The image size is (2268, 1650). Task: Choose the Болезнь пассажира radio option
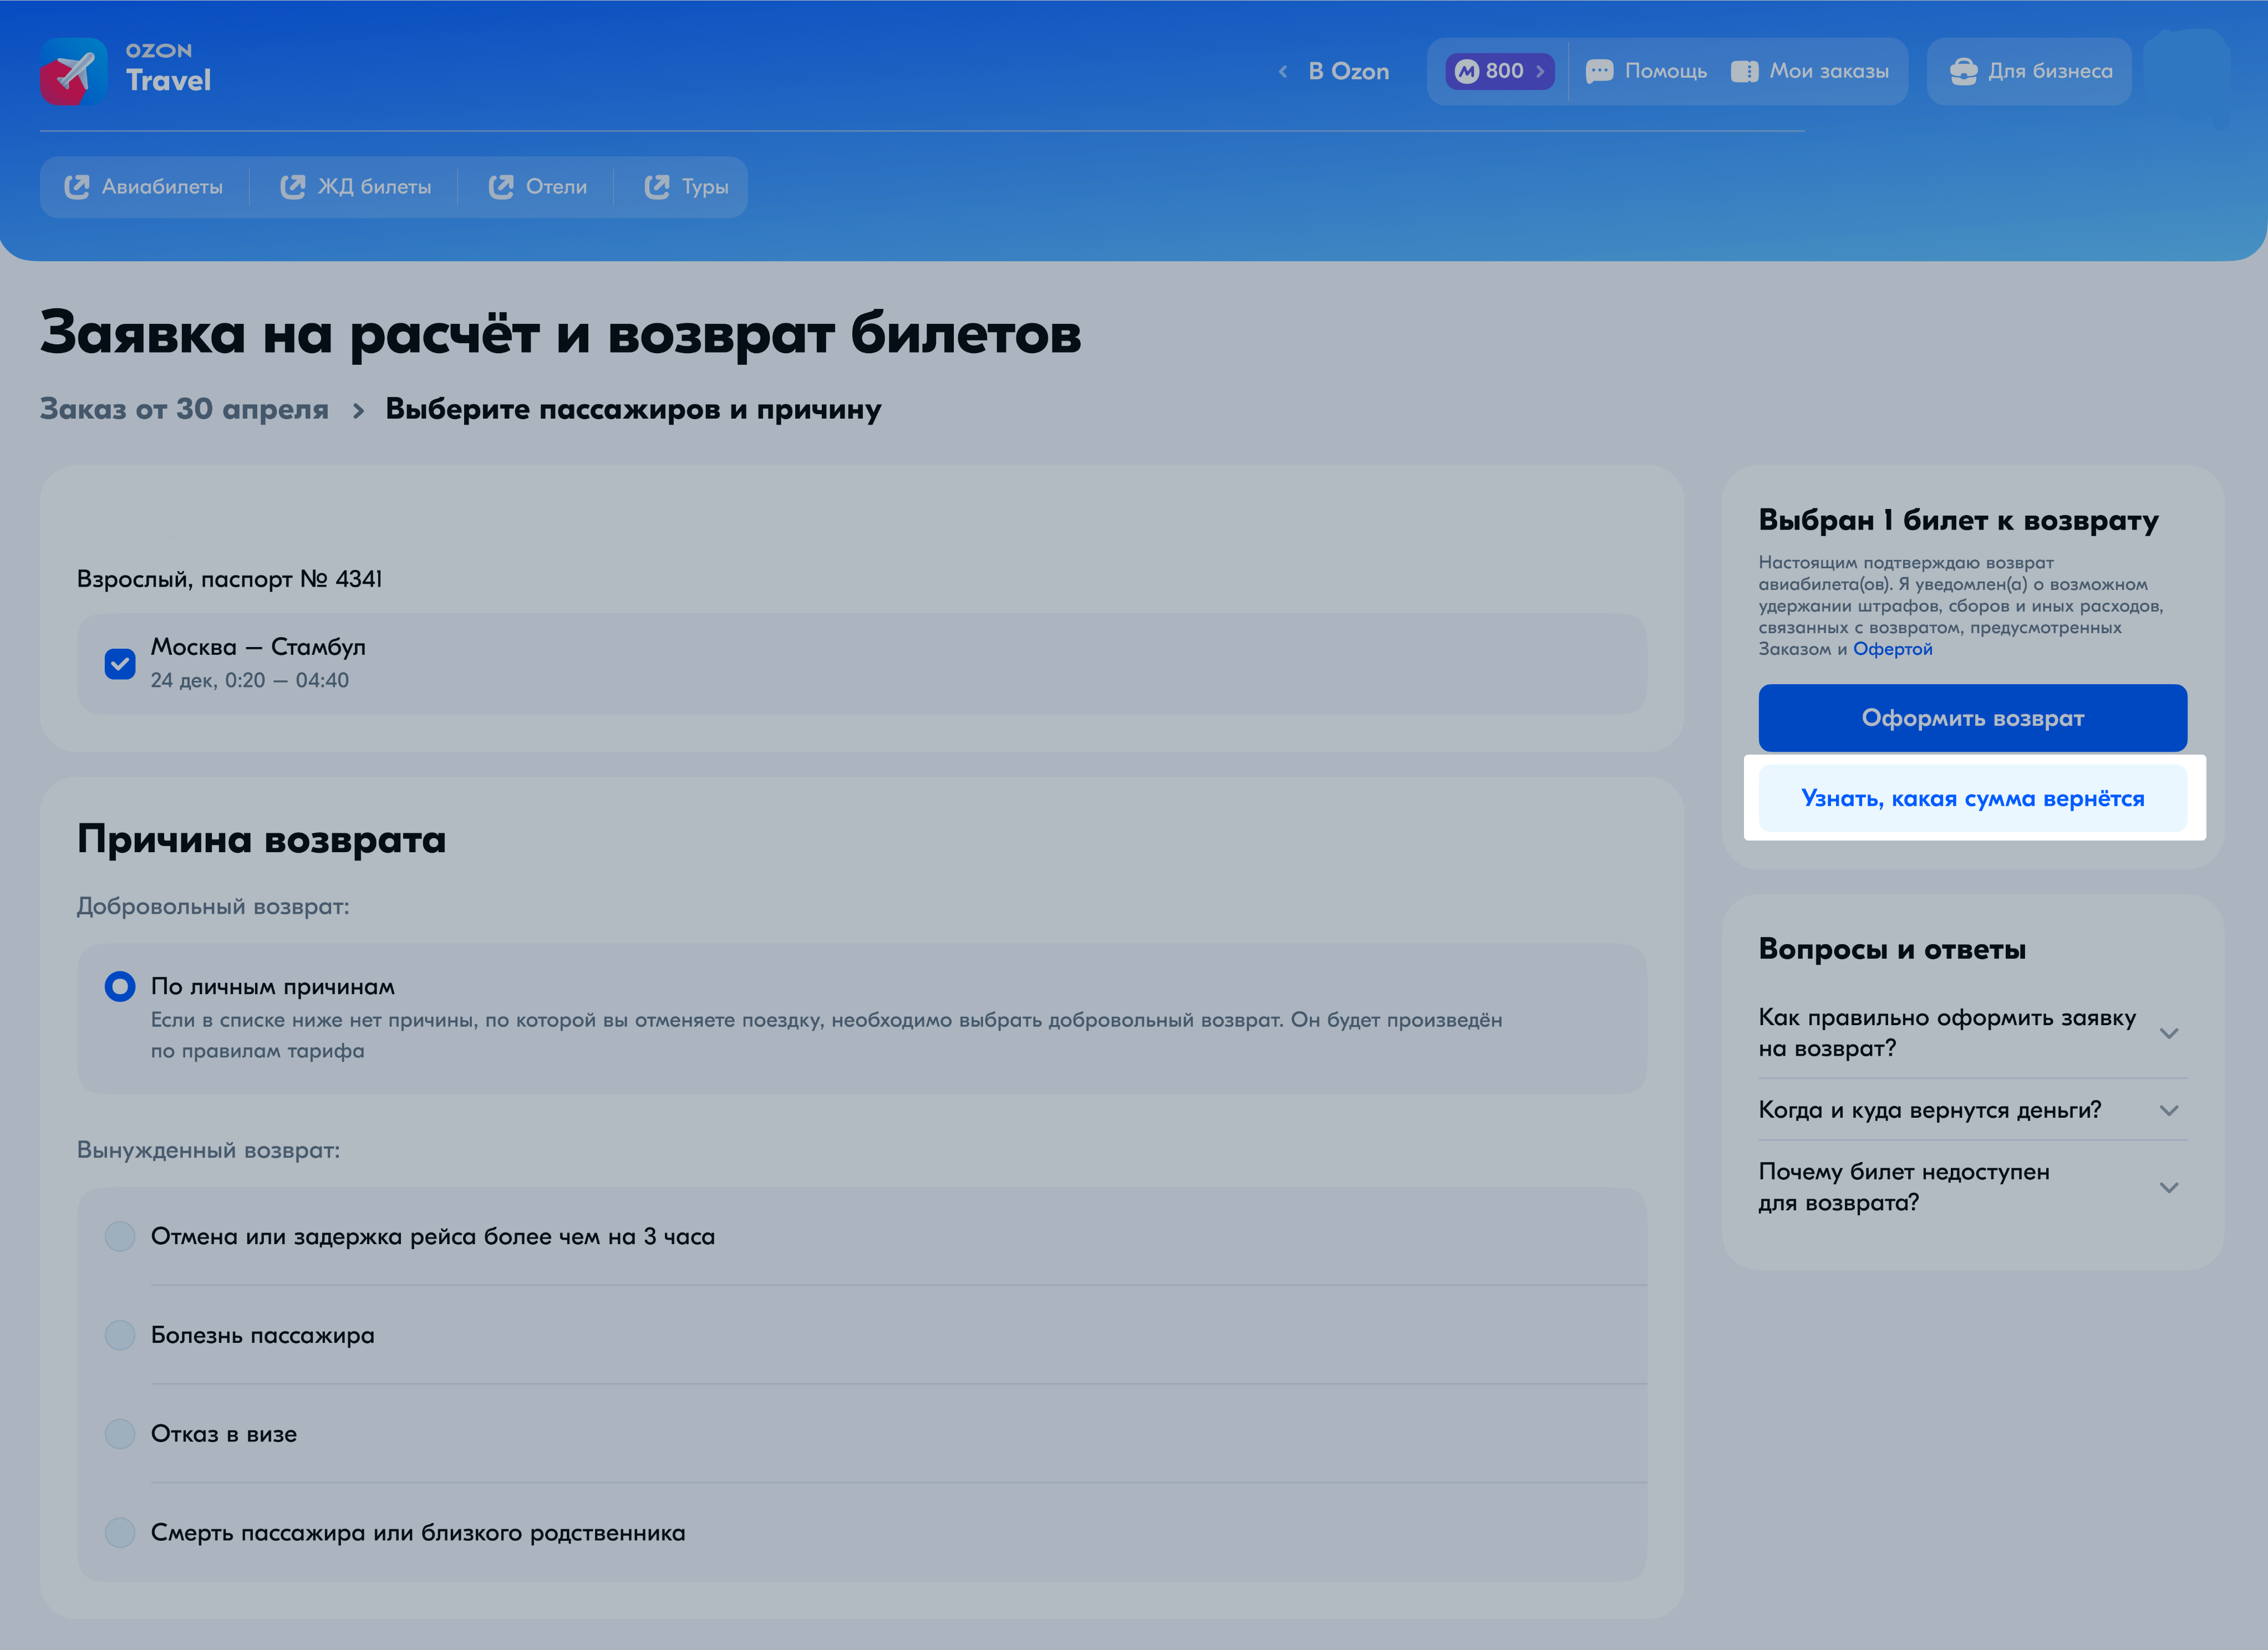[x=120, y=1335]
